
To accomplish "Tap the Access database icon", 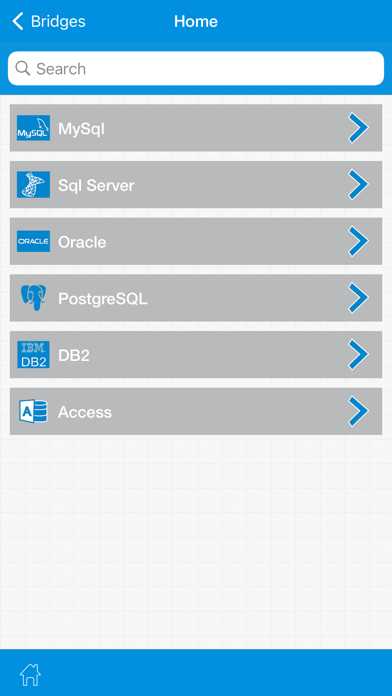I will 33,411.
